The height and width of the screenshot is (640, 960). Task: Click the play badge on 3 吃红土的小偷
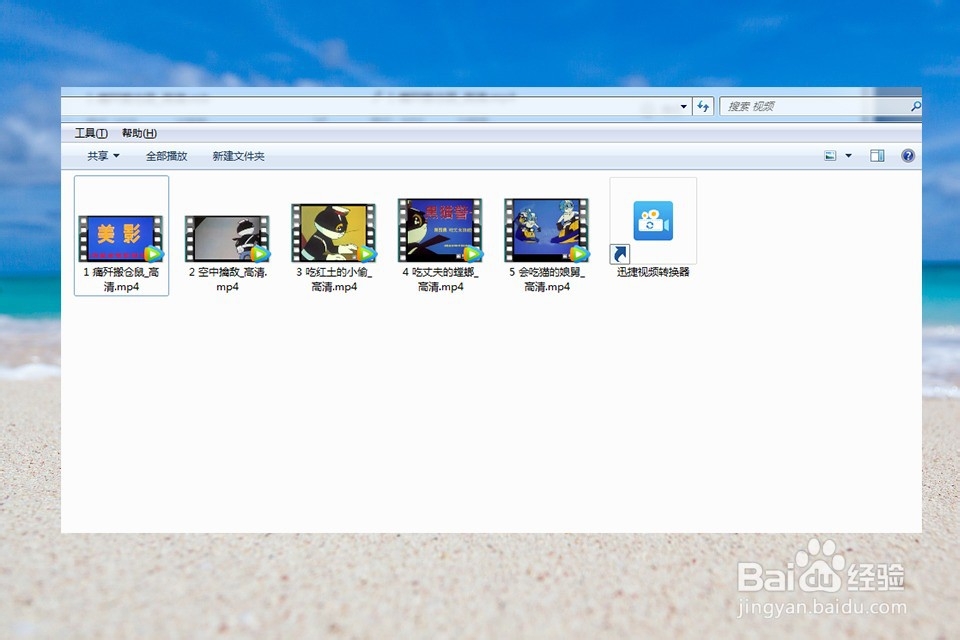point(367,253)
